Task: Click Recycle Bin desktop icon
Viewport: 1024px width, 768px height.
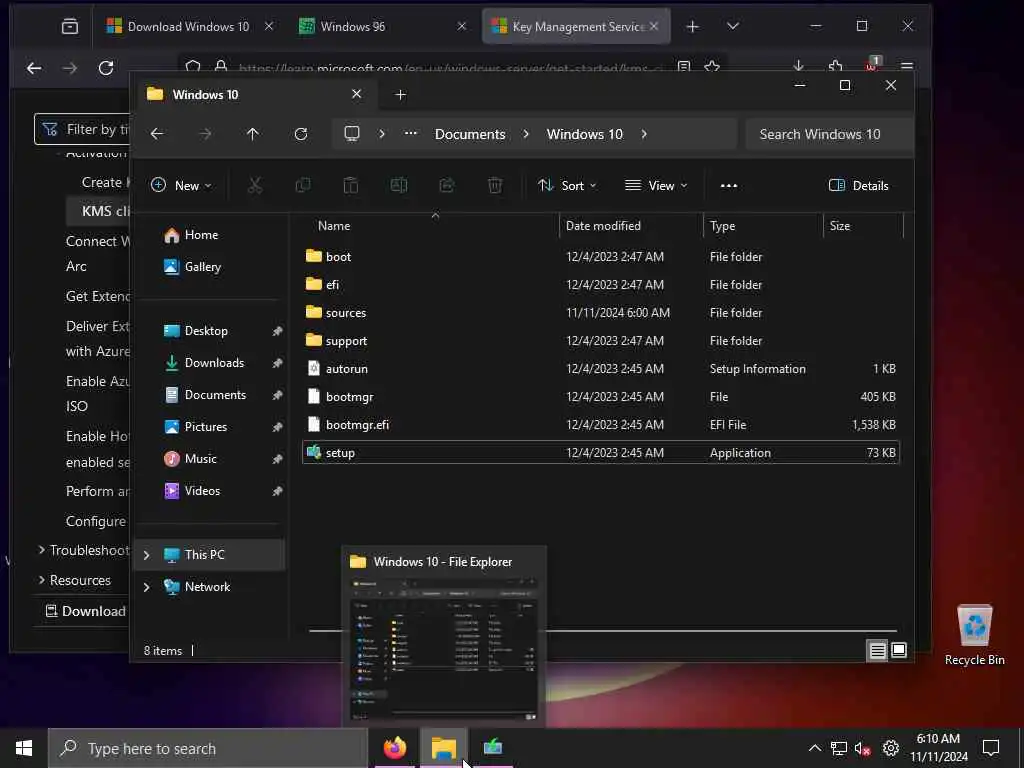Action: pyautogui.click(x=974, y=635)
